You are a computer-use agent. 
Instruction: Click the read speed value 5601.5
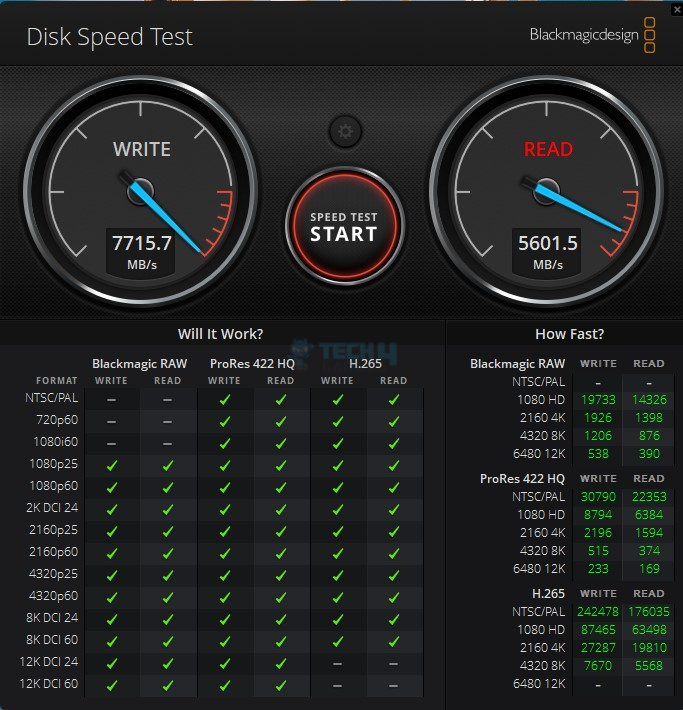pyautogui.click(x=548, y=243)
